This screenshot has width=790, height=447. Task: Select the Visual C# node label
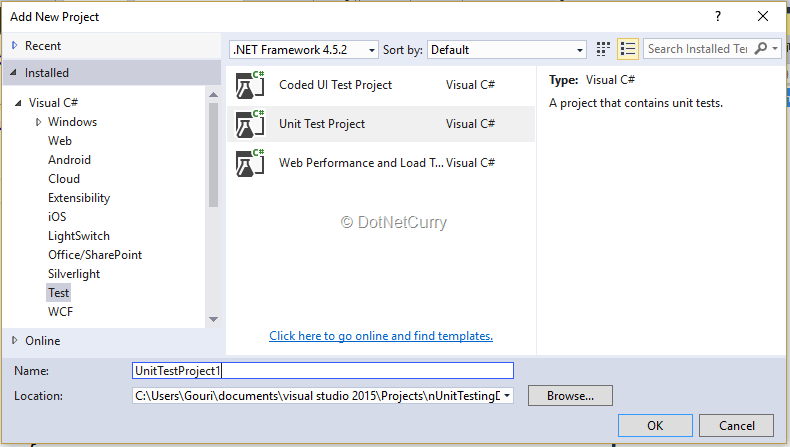tap(53, 103)
